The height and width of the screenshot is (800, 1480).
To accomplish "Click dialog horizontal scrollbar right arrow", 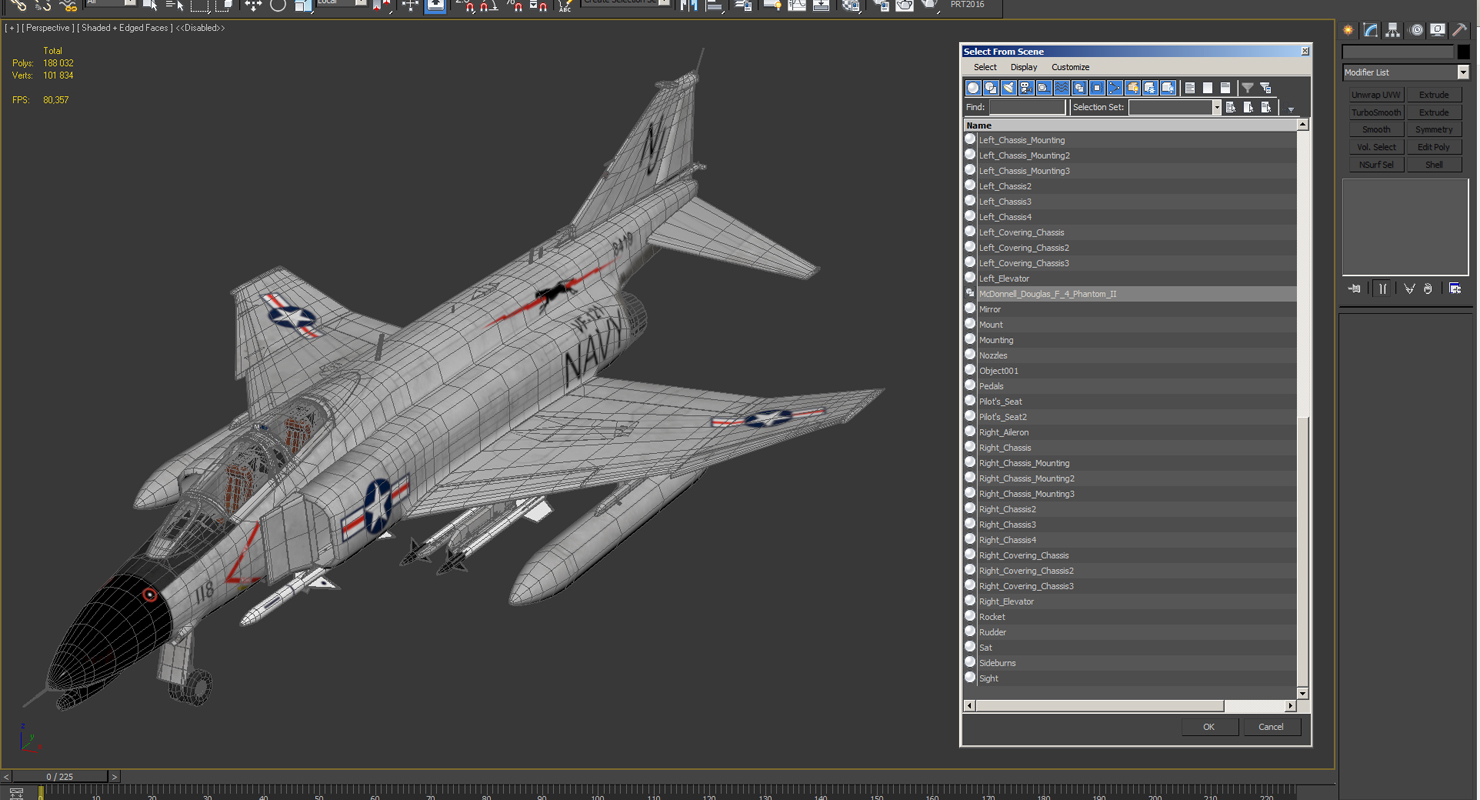I will pyautogui.click(x=1290, y=706).
